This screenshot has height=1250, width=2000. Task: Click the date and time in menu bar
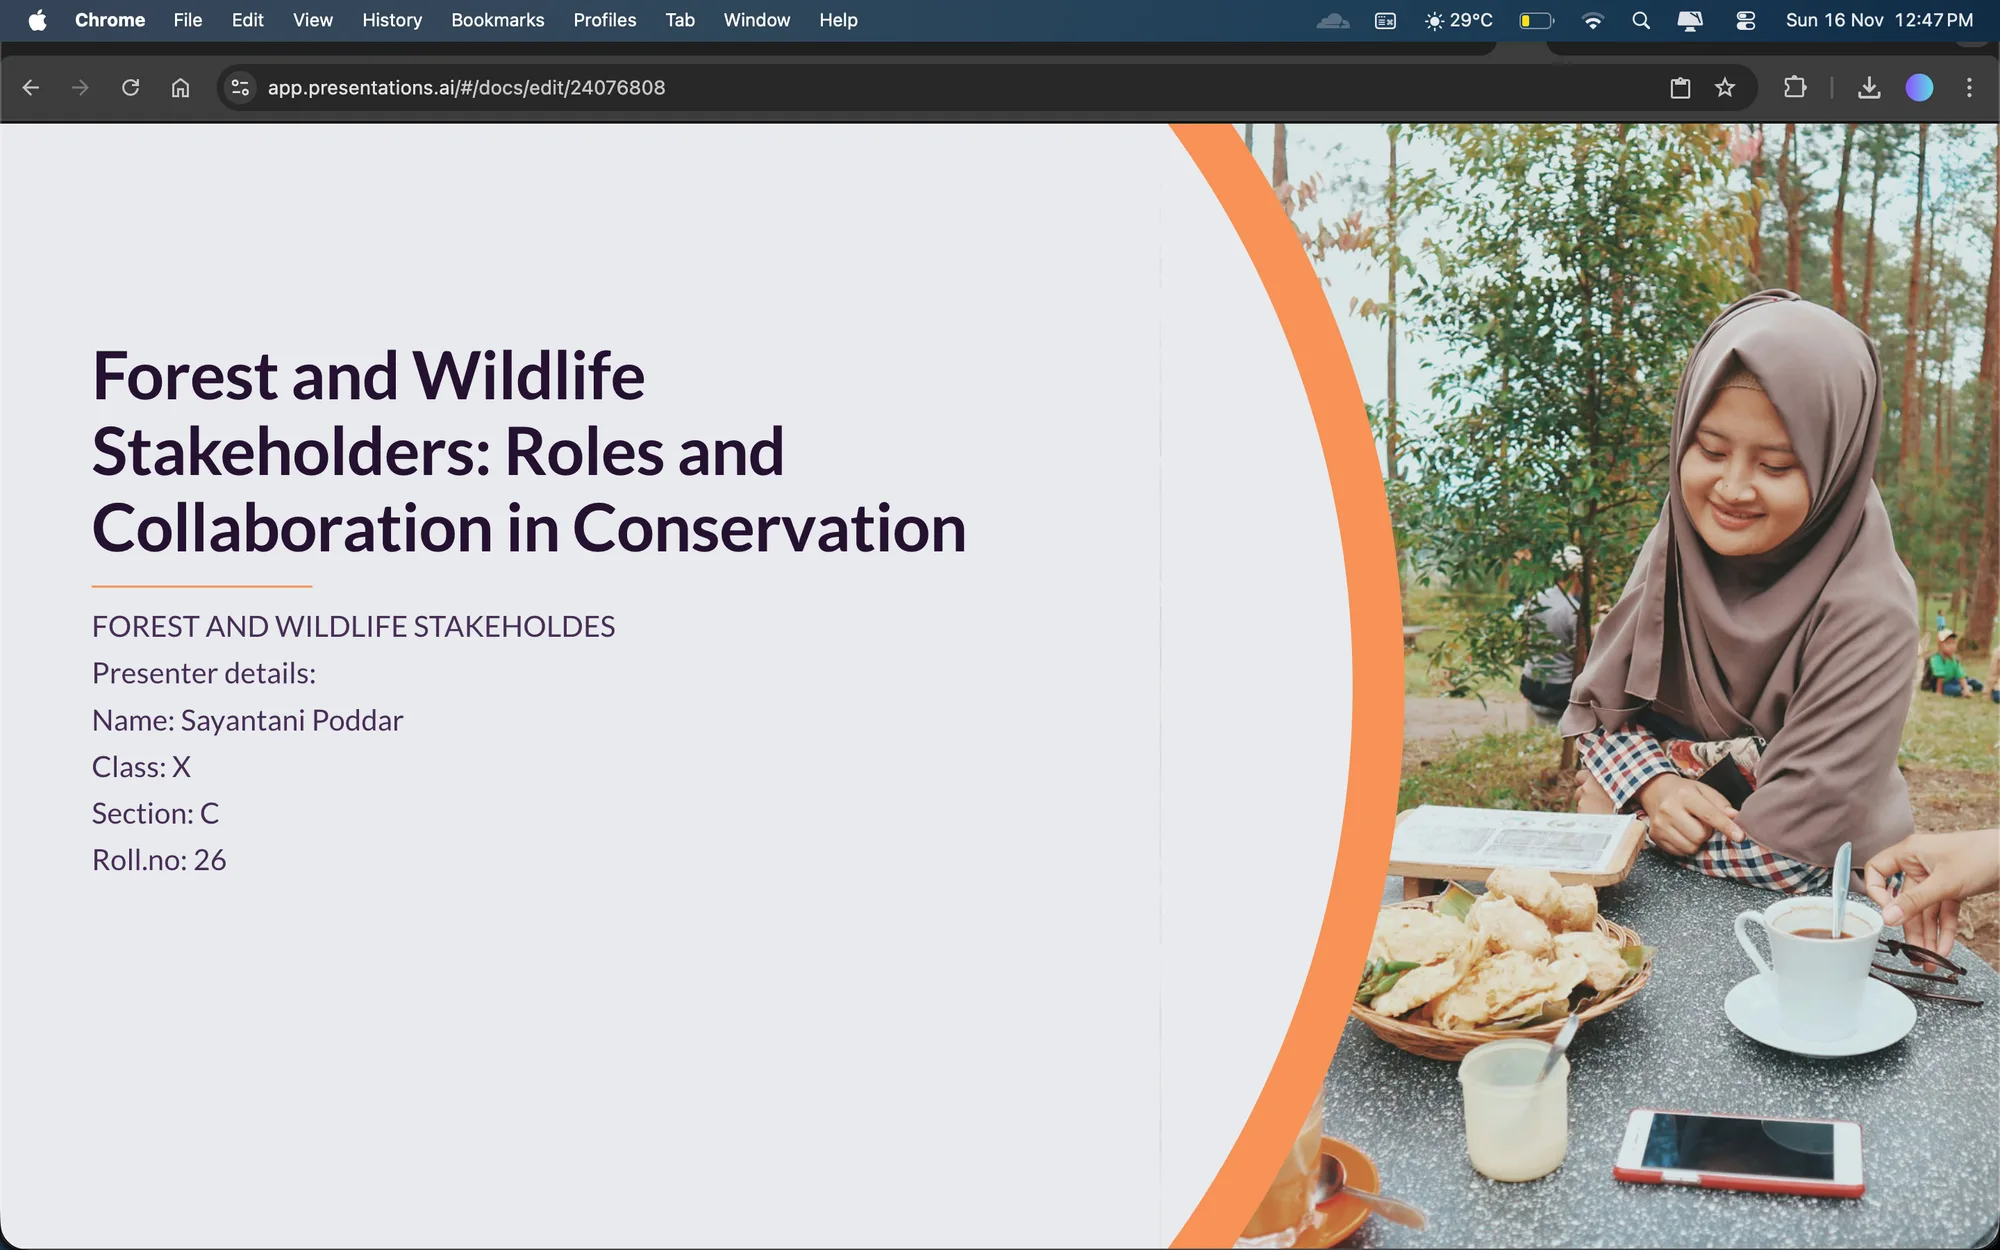click(x=1880, y=20)
